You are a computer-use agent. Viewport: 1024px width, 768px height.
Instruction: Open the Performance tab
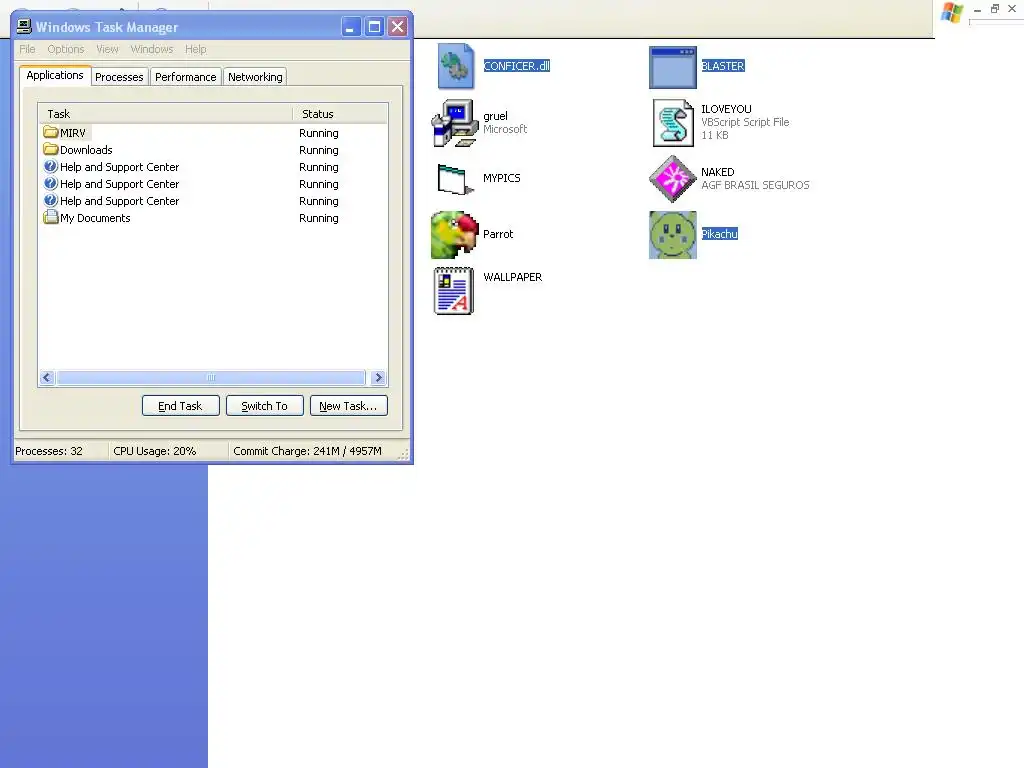tap(185, 77)
